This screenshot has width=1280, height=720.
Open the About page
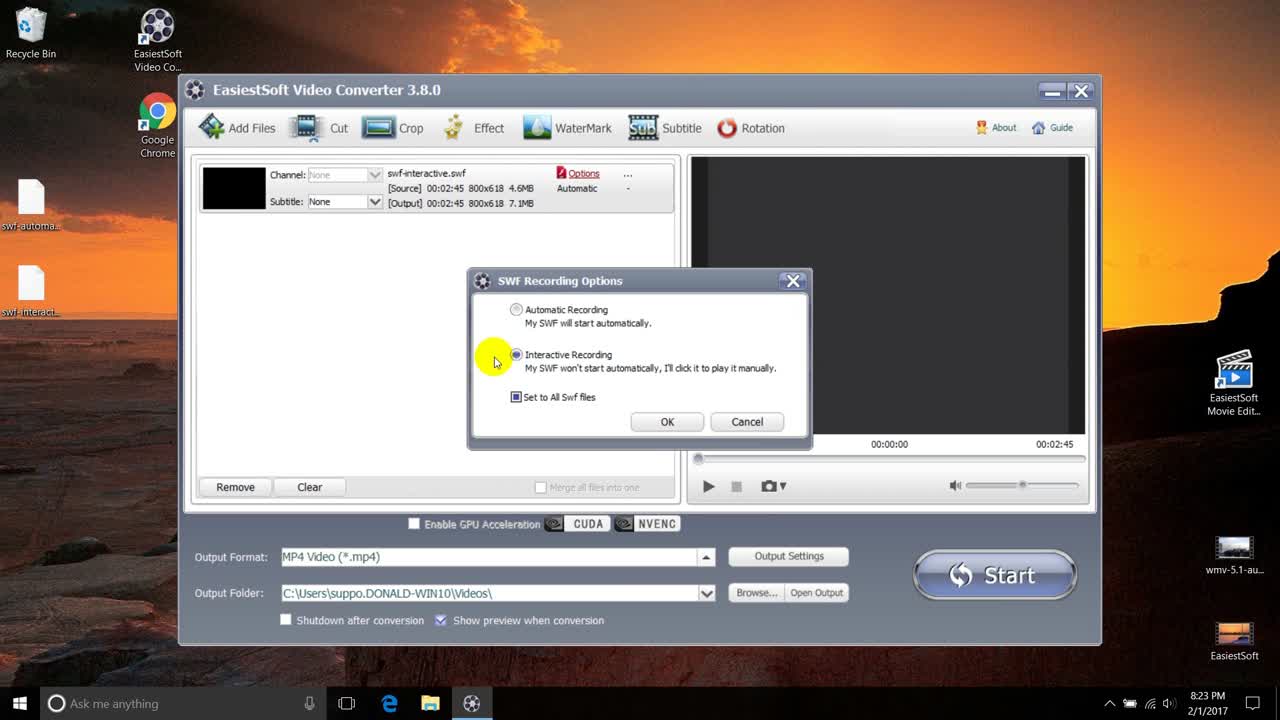coord(996,128)
